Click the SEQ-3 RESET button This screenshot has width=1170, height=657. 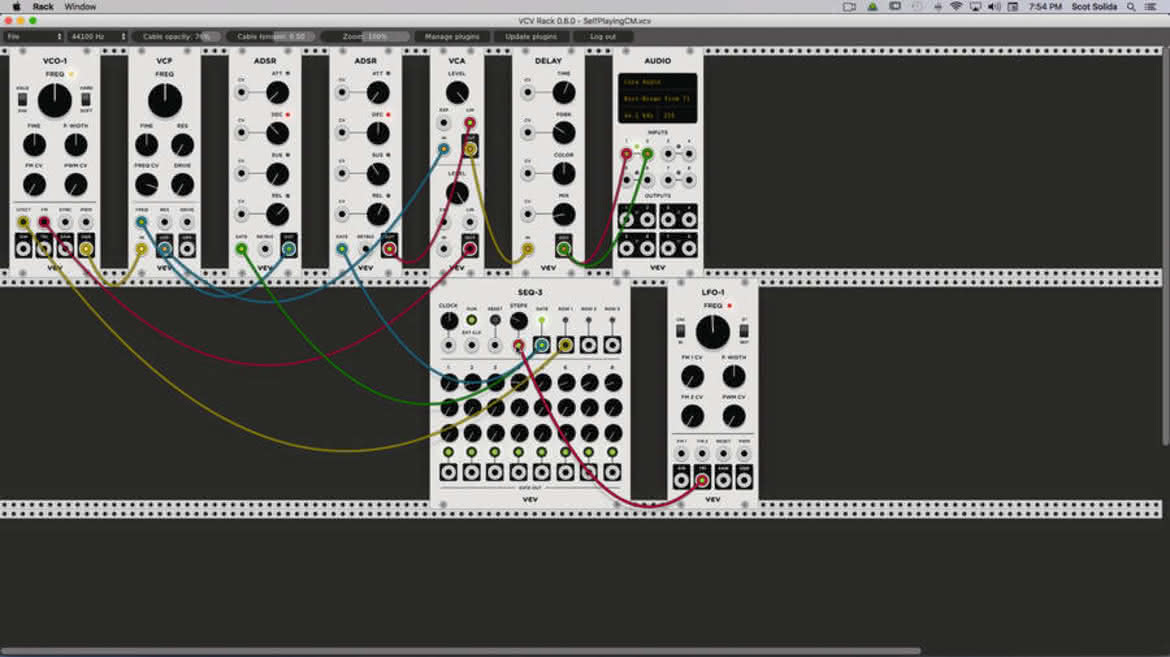coord(495,320)
